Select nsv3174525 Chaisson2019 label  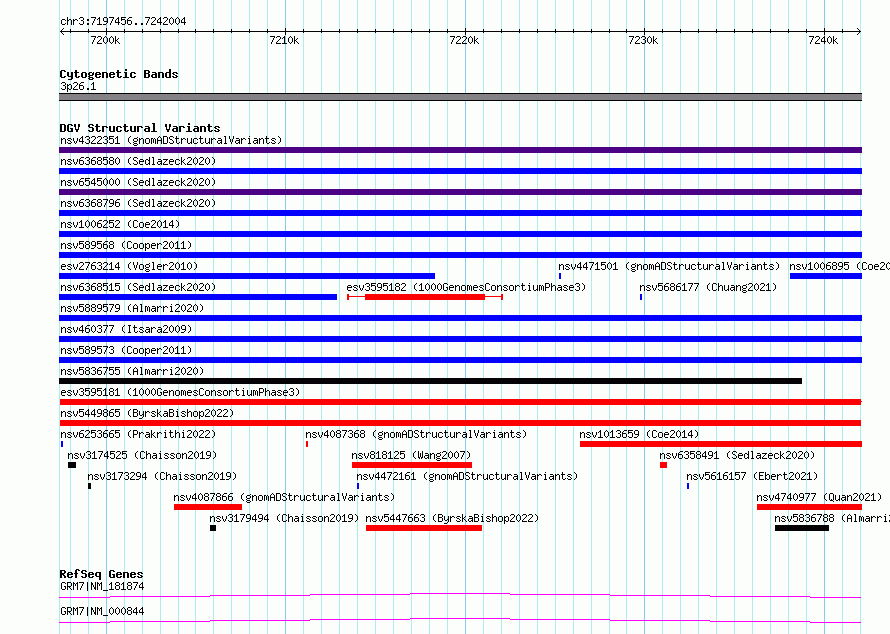point(142,455)
